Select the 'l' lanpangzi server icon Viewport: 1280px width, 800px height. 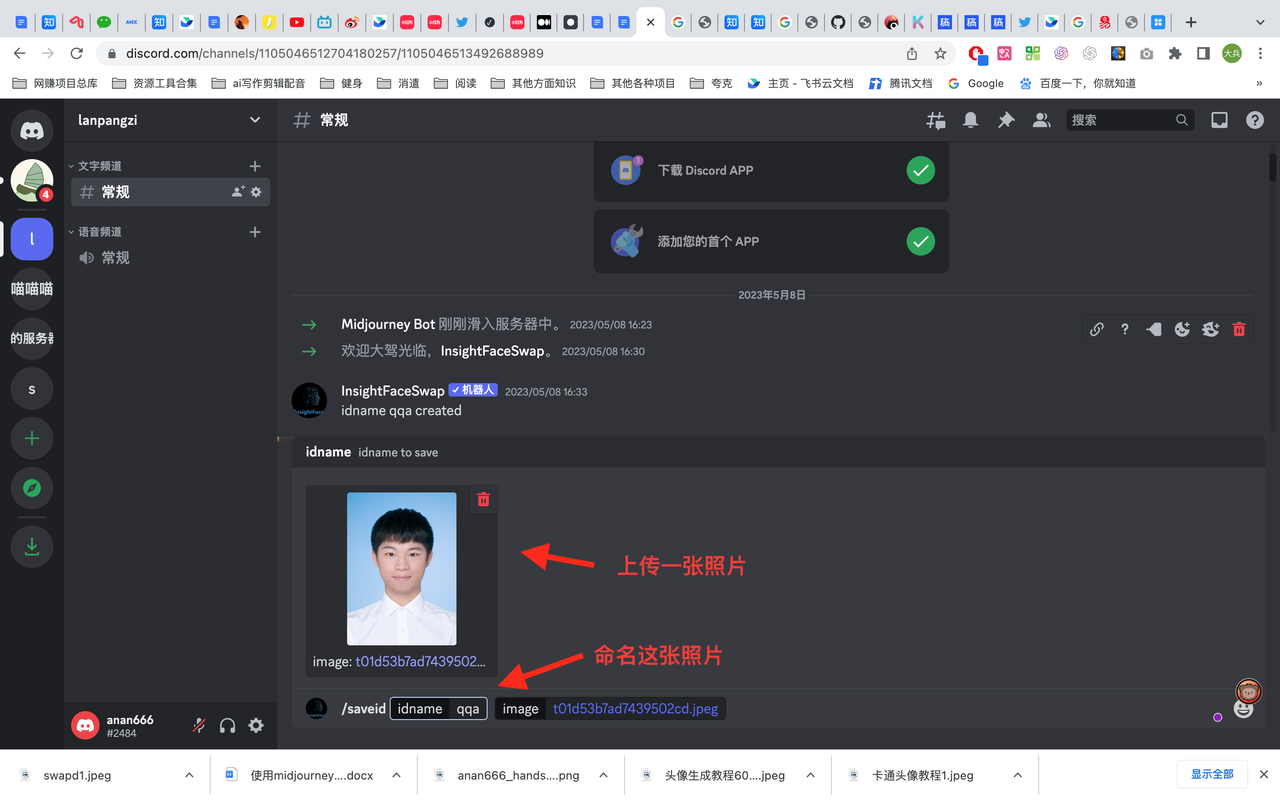(x=32, y=239)
